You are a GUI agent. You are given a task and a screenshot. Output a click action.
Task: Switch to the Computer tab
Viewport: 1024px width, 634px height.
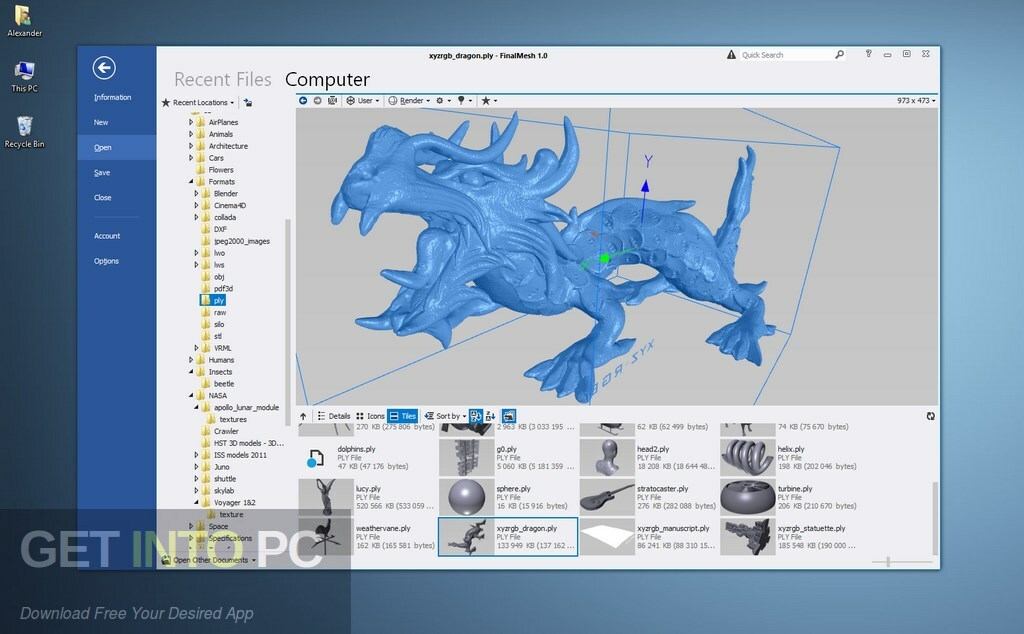point(327,80)
